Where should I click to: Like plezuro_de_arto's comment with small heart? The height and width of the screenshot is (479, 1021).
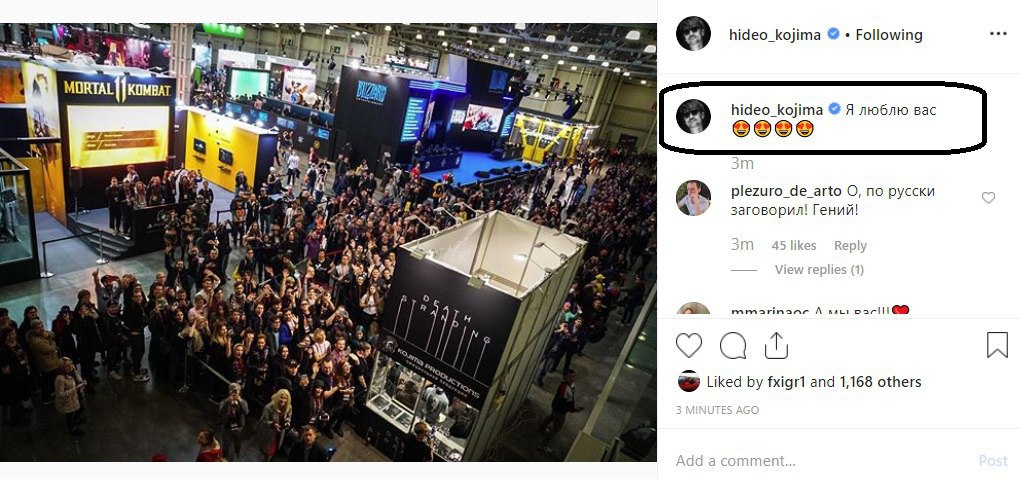coord(988,198)
